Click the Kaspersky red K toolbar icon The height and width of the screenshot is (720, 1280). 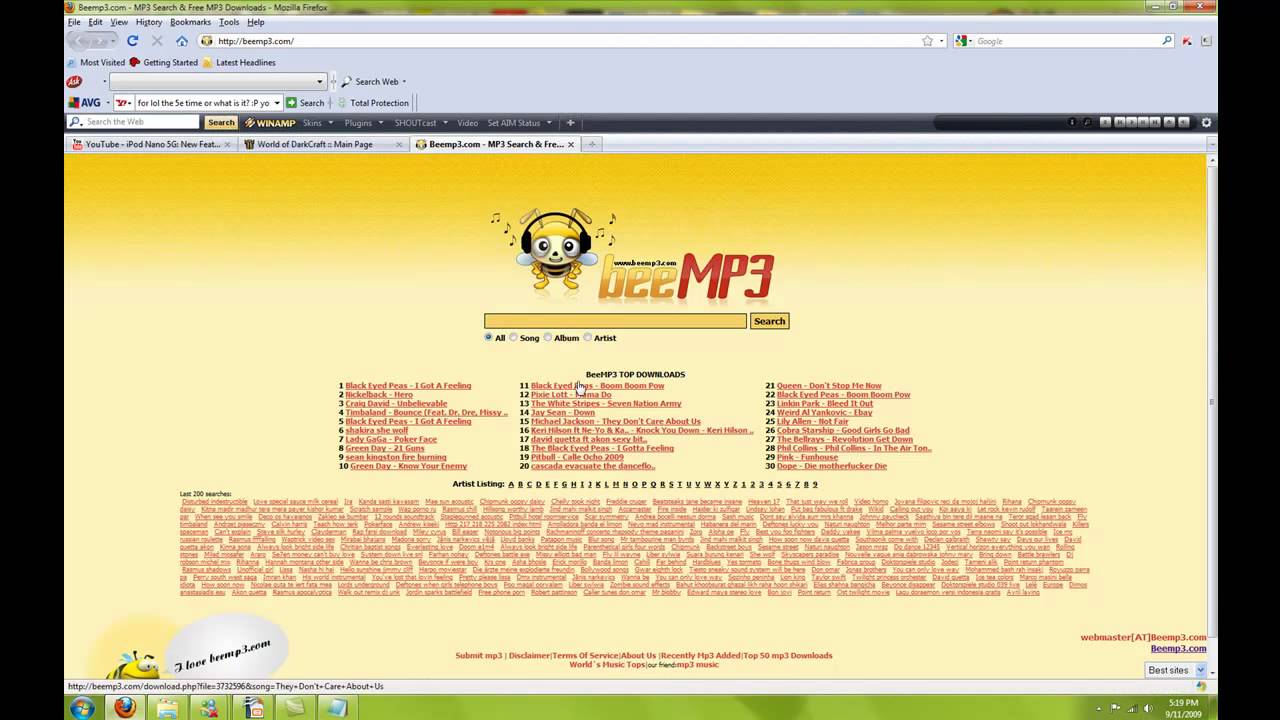click(1187, 41)
